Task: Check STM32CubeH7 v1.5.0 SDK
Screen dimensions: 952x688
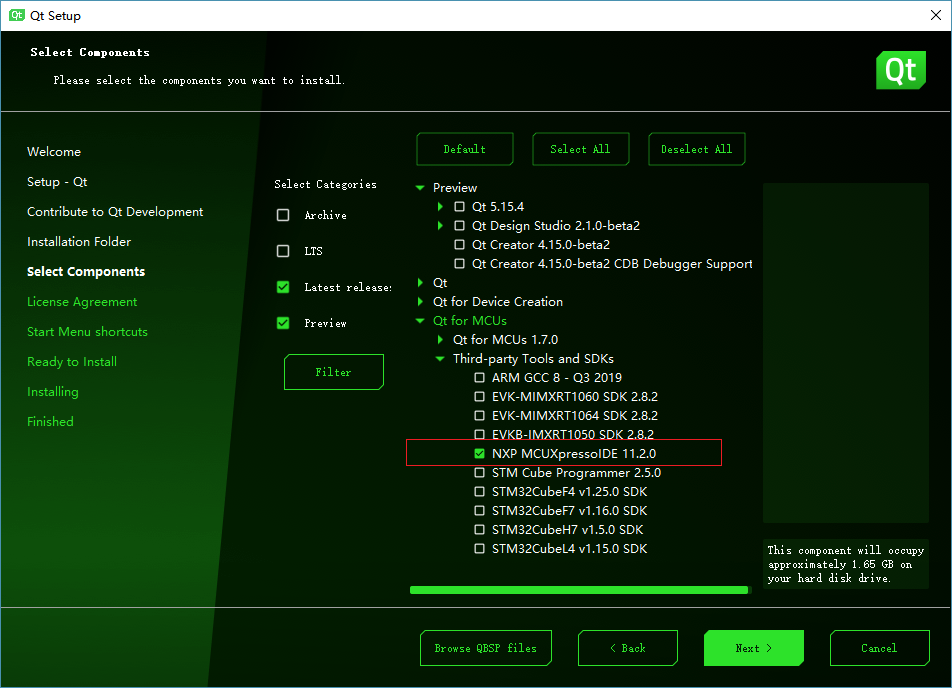Action: coord(480,530)
